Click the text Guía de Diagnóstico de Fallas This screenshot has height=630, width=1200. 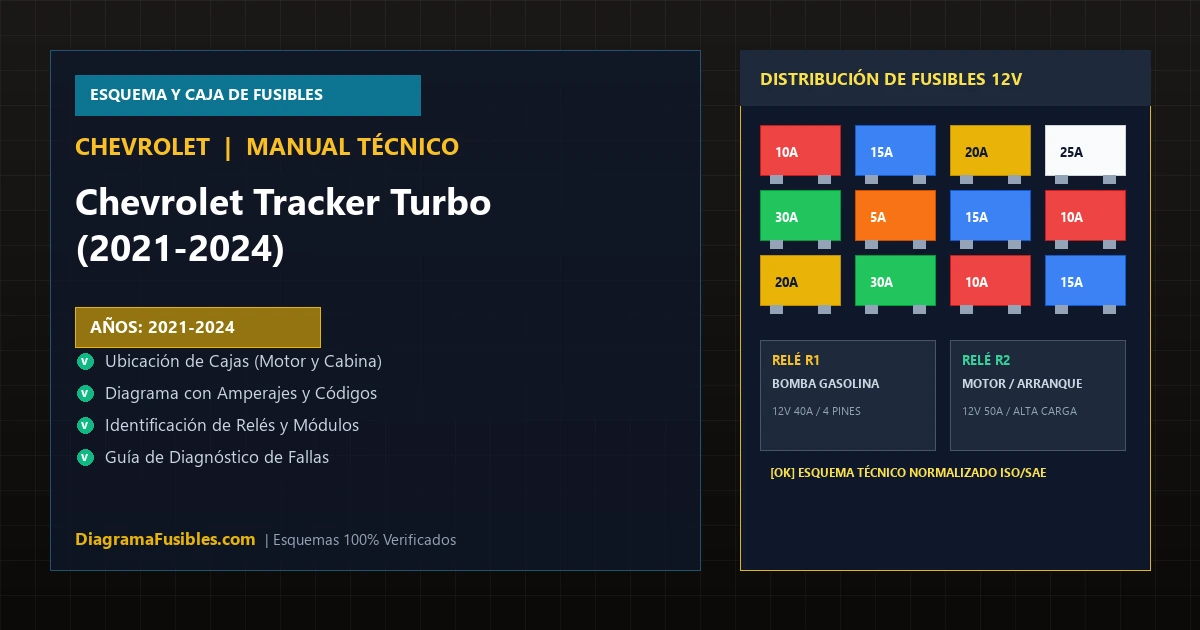[217, 457]
